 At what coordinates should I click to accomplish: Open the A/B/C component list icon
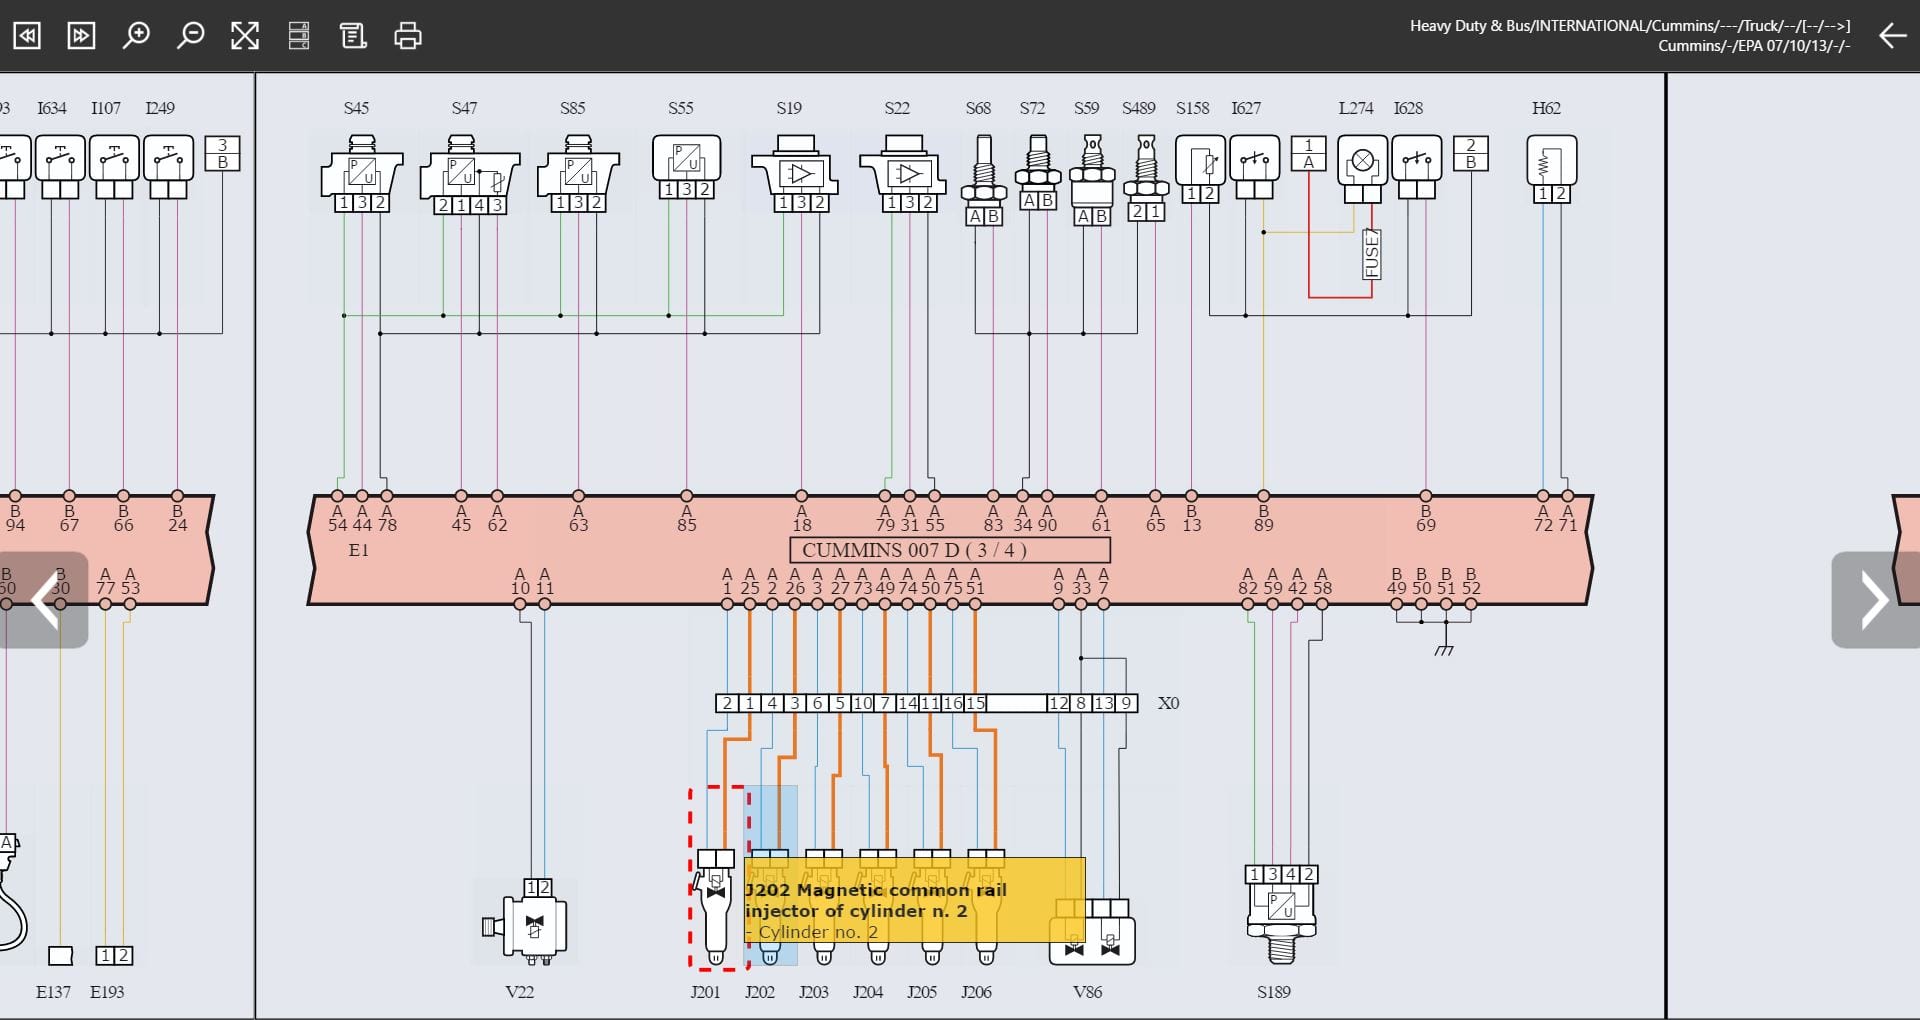click(299, 36)
